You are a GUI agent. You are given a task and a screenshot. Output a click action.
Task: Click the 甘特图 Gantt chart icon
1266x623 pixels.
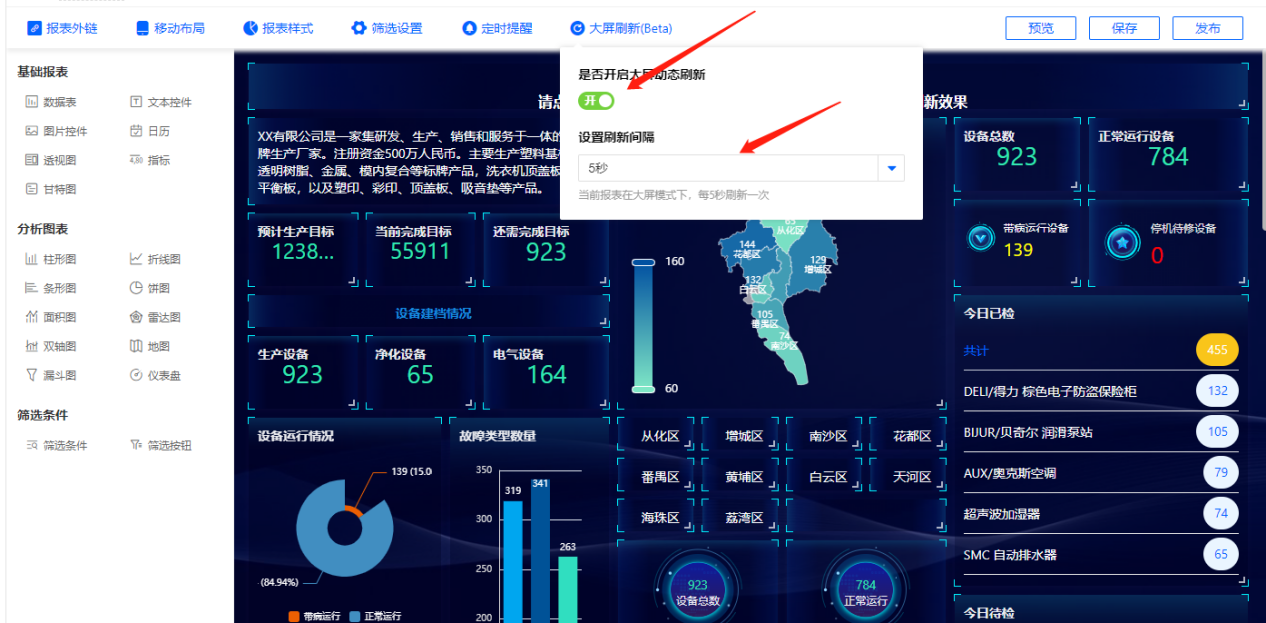coord(32,189)
